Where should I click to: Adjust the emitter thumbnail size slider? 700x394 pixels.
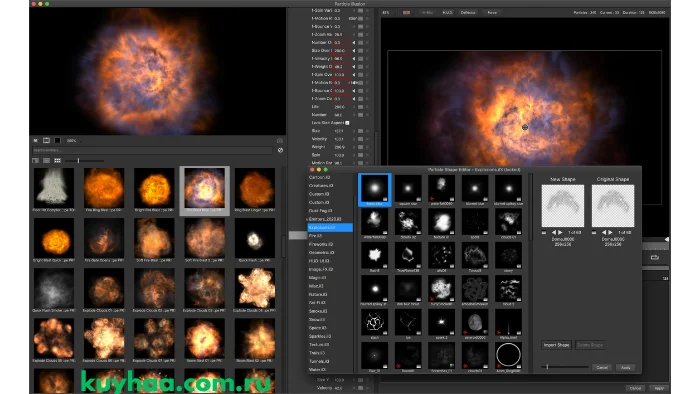click(85, 161)
